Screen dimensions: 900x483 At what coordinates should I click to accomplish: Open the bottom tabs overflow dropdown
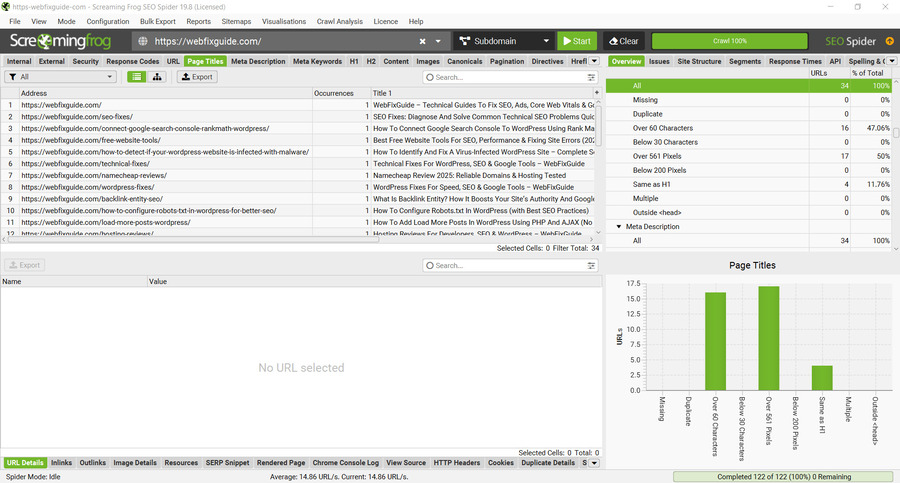click(595, 463)
